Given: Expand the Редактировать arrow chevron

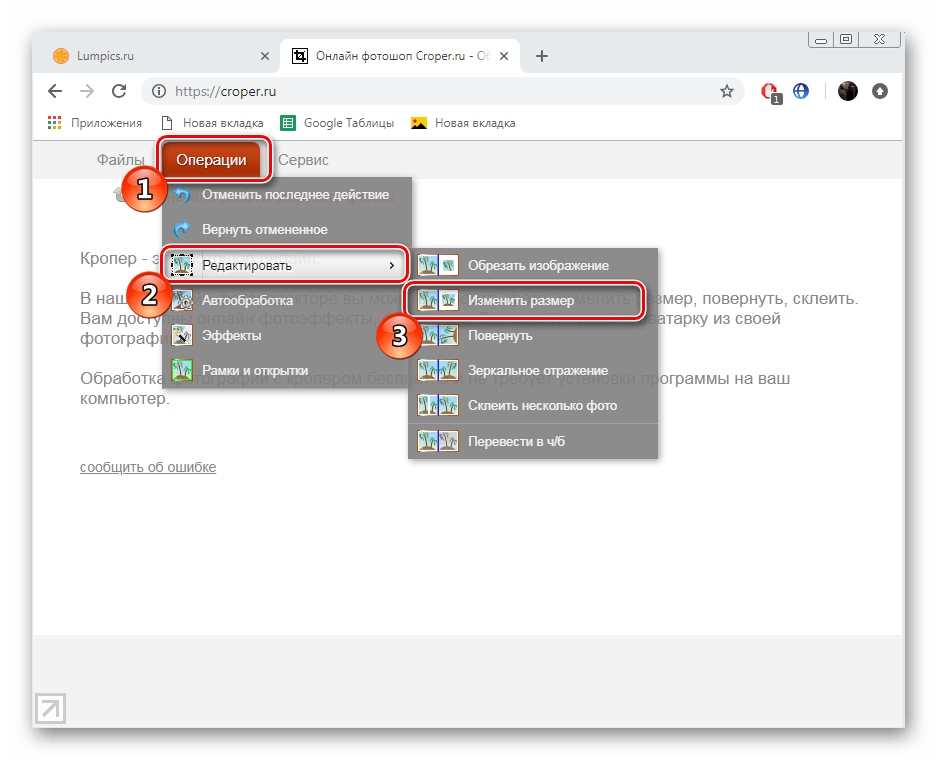Looking at the screenshot, I should point(391,265).
